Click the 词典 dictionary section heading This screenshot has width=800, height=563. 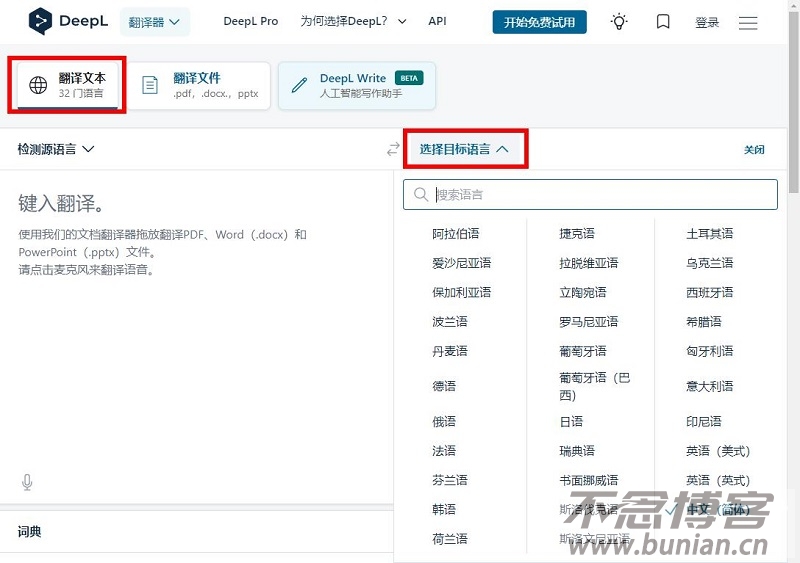pyautogui.click(x=29, y=532)
